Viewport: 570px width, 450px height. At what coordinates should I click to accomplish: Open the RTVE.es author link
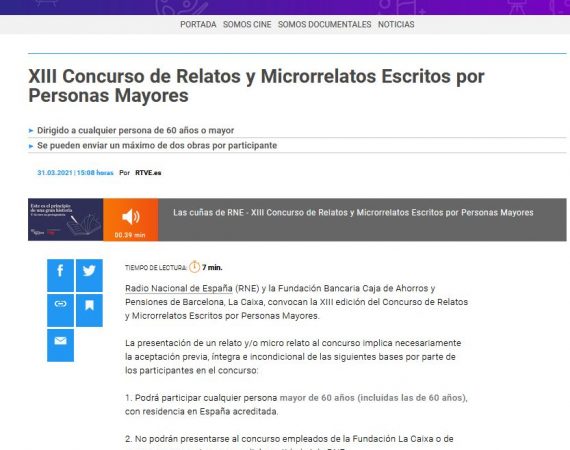coord(148,173)
